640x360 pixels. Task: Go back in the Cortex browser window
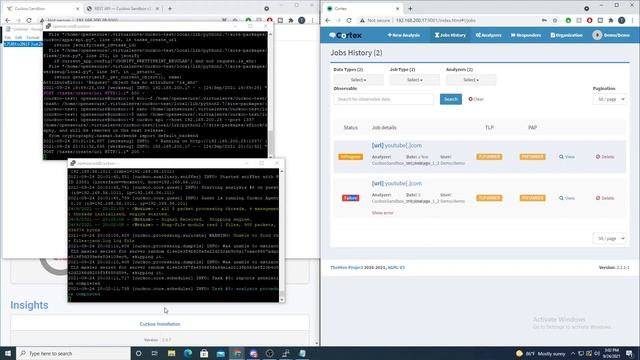pyautogui.click(x=328, y=20)
